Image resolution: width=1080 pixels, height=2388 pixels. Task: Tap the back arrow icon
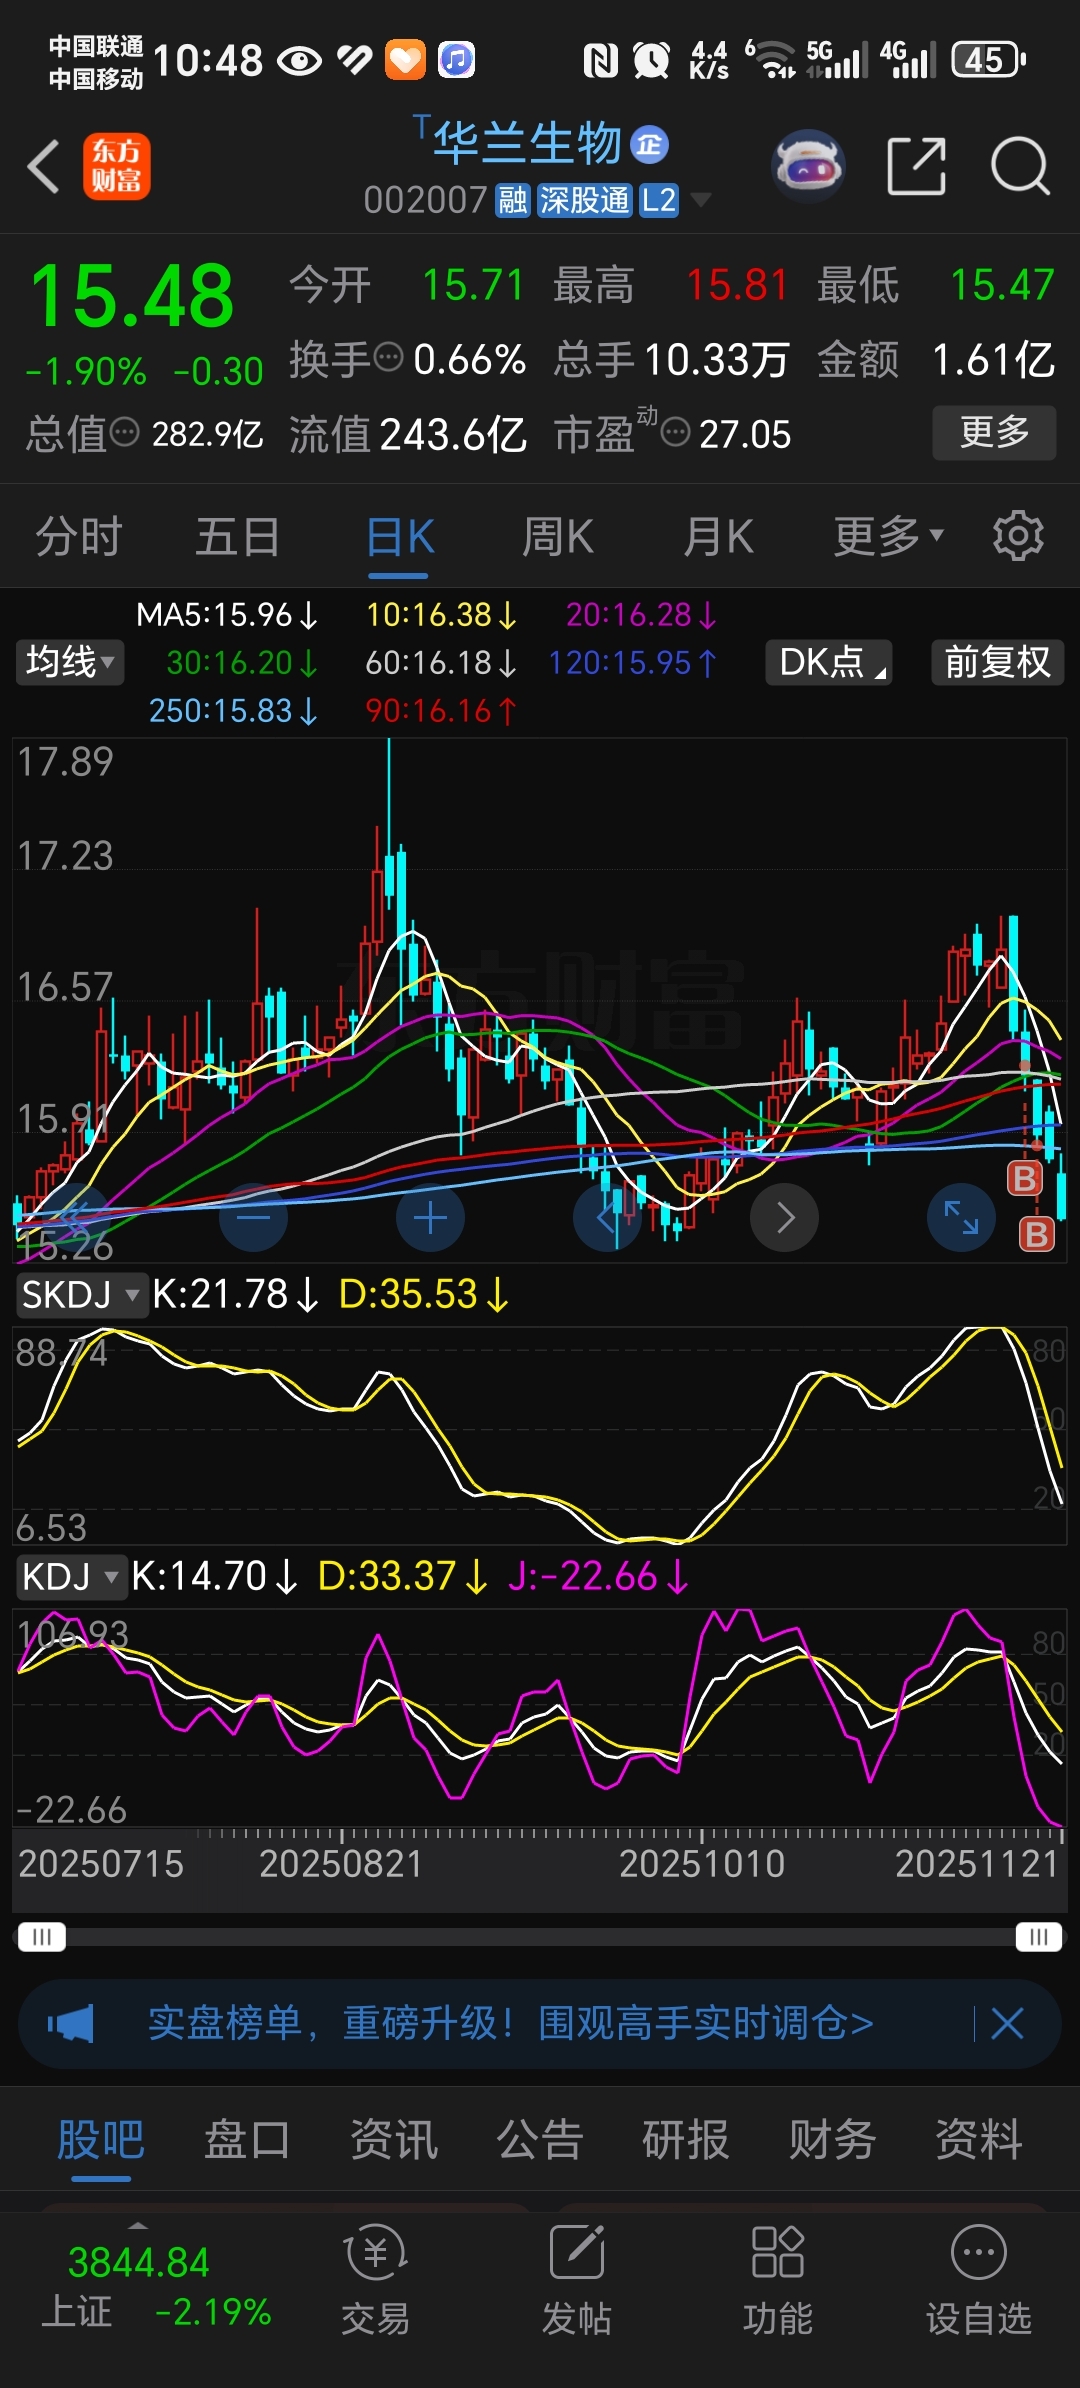coord(44,166)
